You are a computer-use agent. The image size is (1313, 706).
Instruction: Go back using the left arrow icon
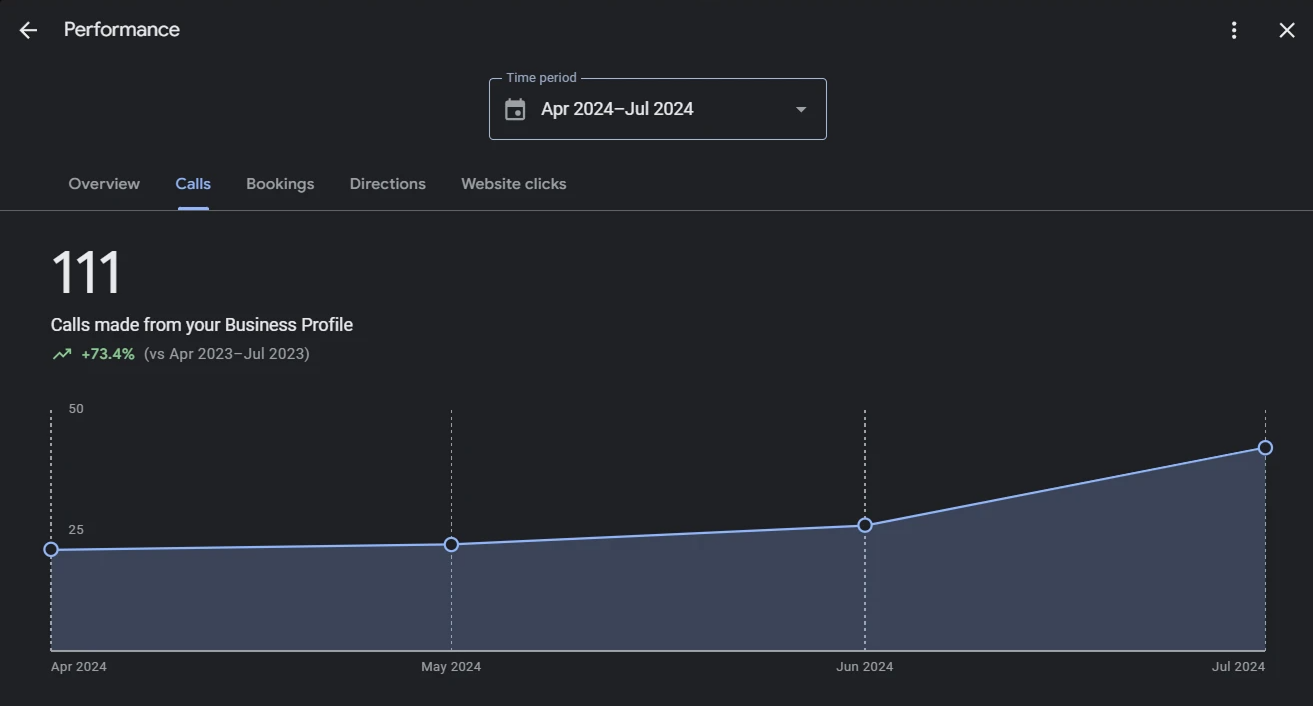pos(28,30)
